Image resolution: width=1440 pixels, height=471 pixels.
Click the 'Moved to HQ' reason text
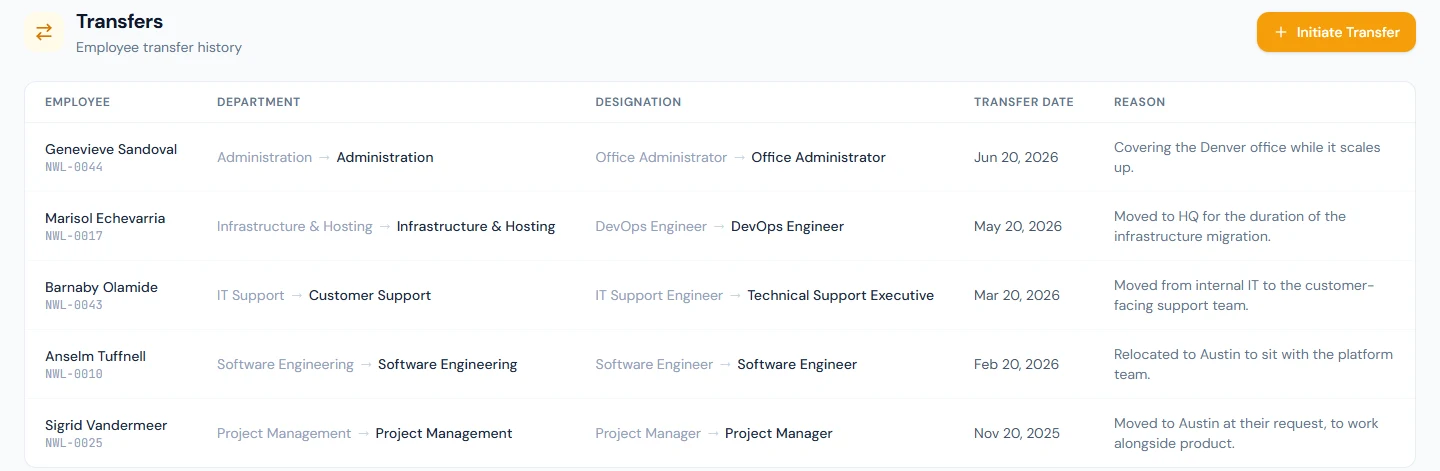coord(1230,226)
